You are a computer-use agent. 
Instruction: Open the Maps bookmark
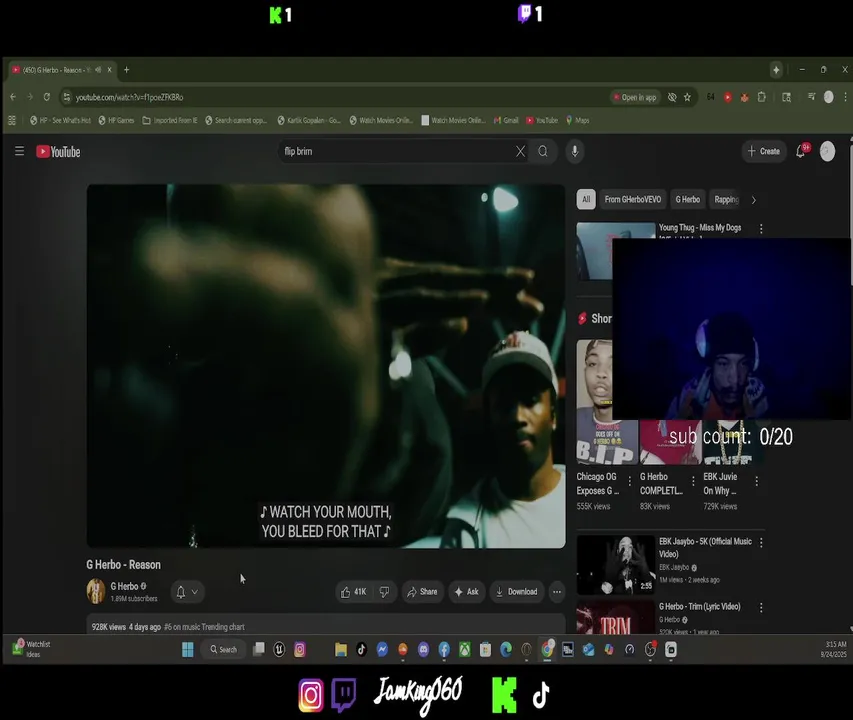pyautogui.click(x=578, y=120)
